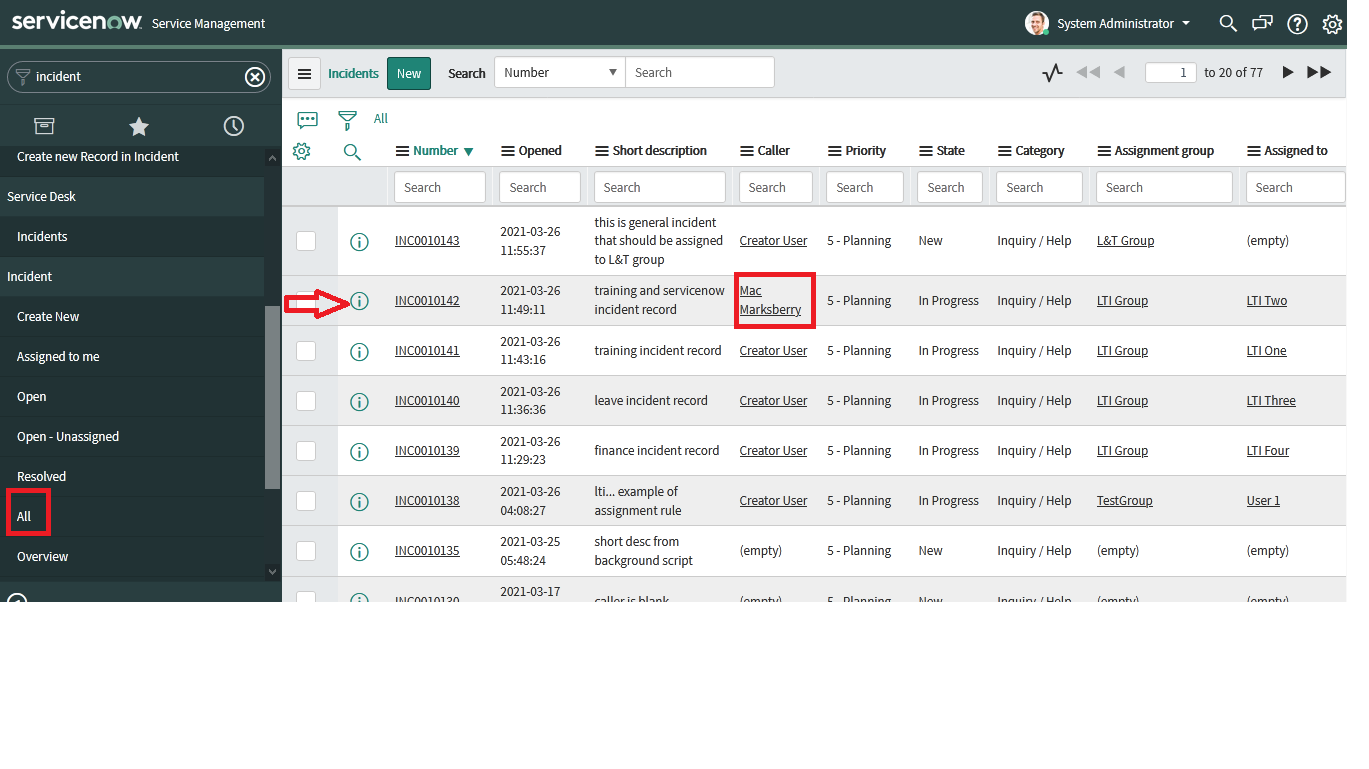Toggle column search magnifier icon
The image size is (1369, 769).
click(x=352, y=152)
